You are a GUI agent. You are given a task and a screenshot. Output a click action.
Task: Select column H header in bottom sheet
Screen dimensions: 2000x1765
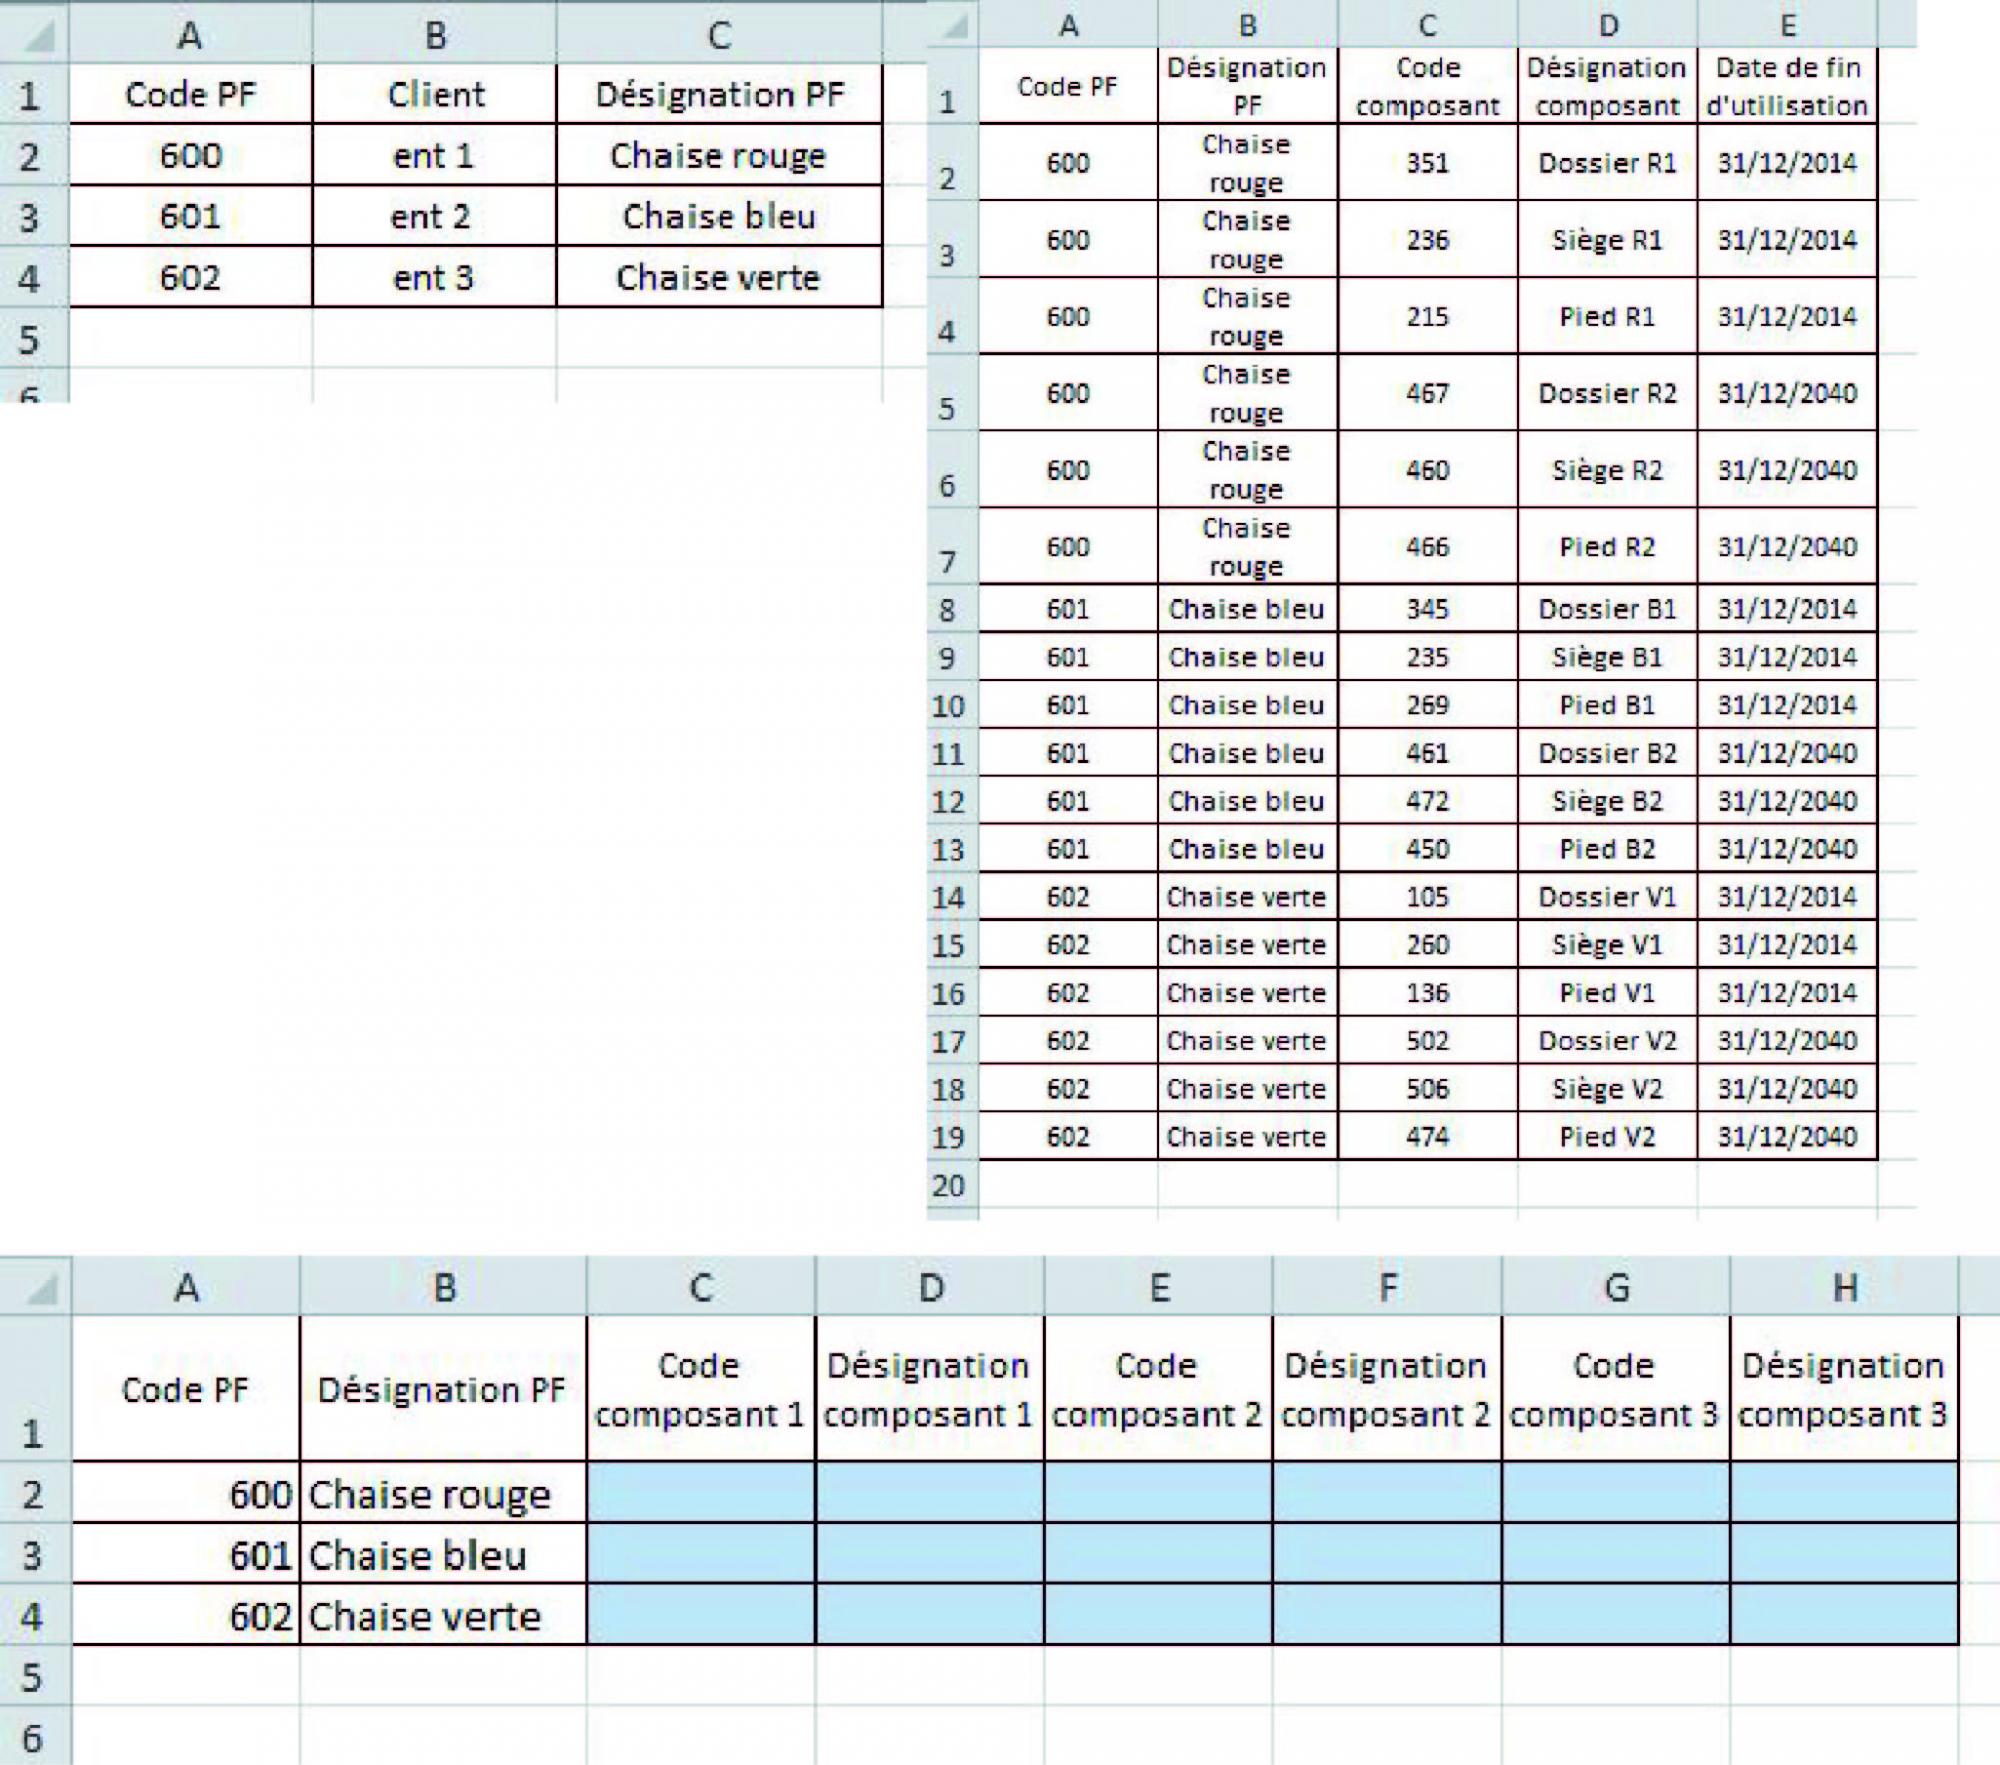pyautogui.click(x=1844, y=1288)
